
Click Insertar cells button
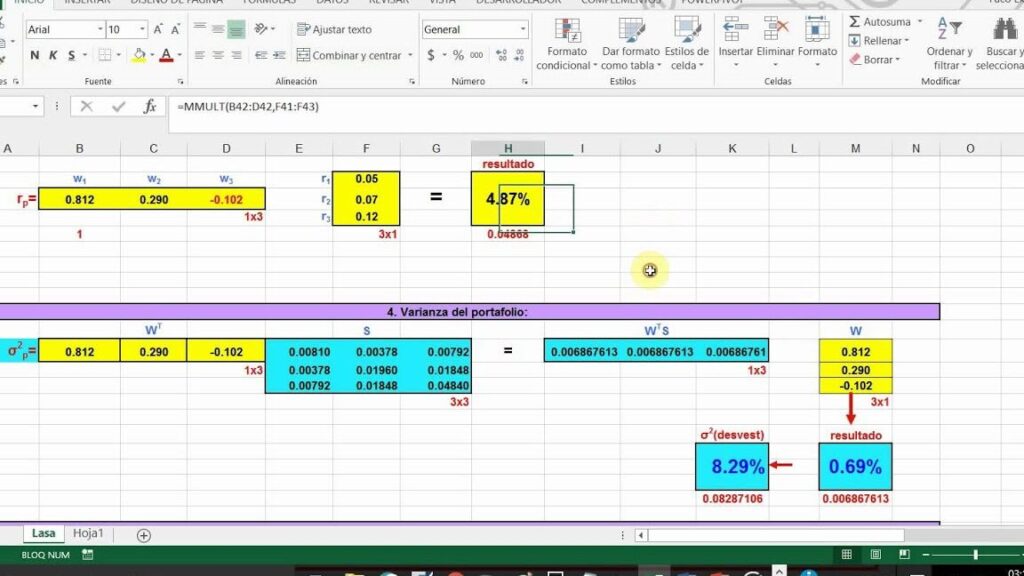click(x=735, y=44)
